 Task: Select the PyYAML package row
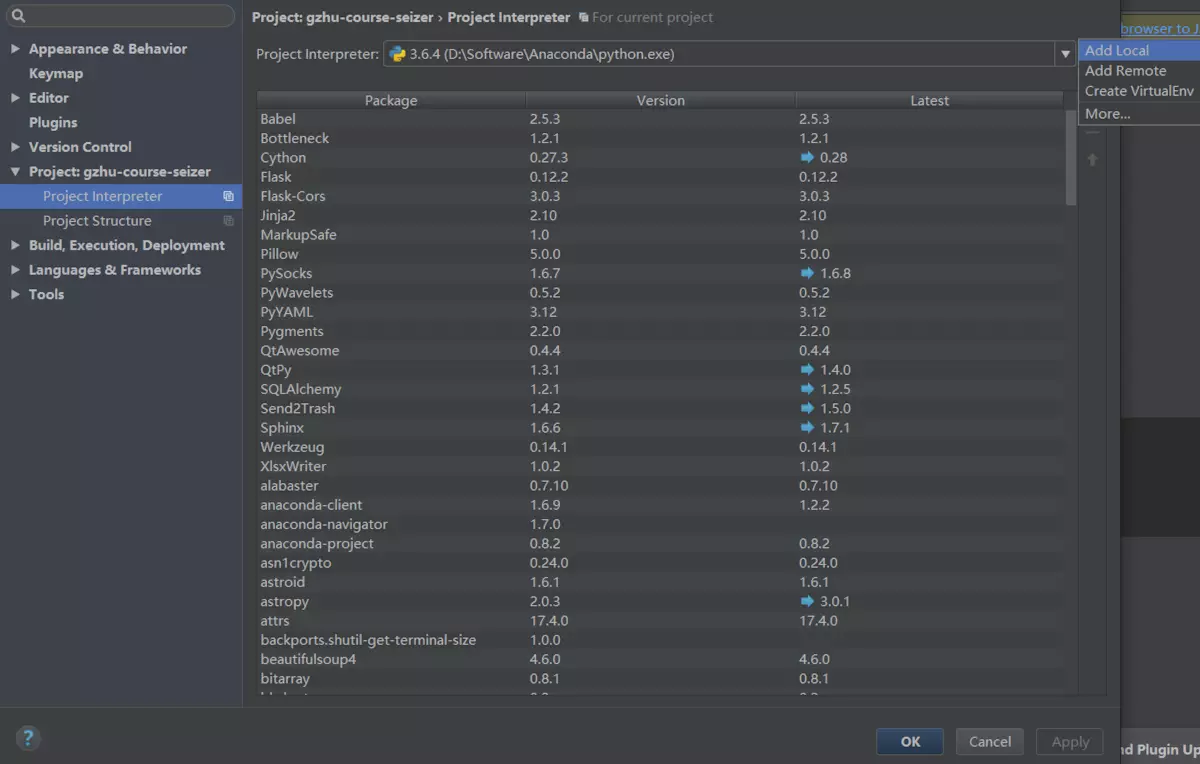661,312
